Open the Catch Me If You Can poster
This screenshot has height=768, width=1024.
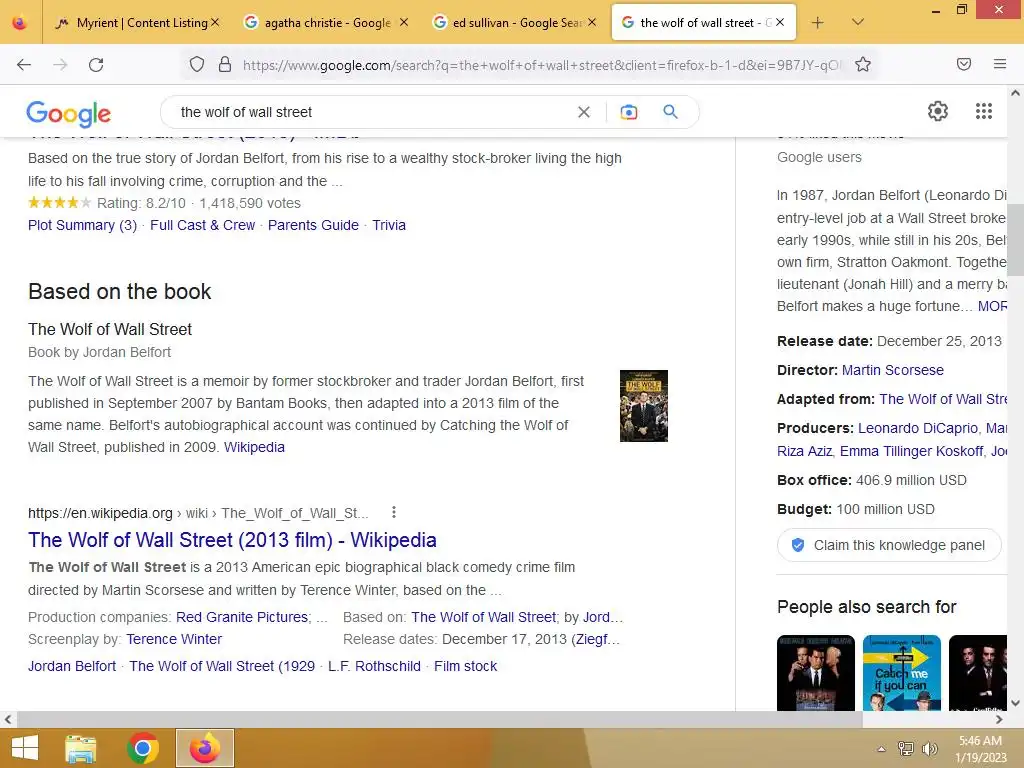902,673
